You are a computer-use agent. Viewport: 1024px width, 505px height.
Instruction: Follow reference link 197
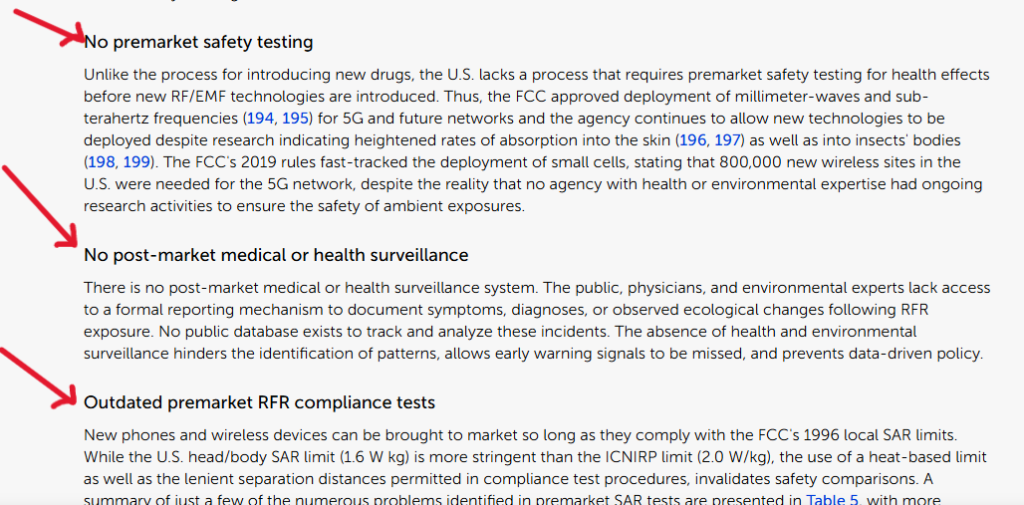[728, 140]
